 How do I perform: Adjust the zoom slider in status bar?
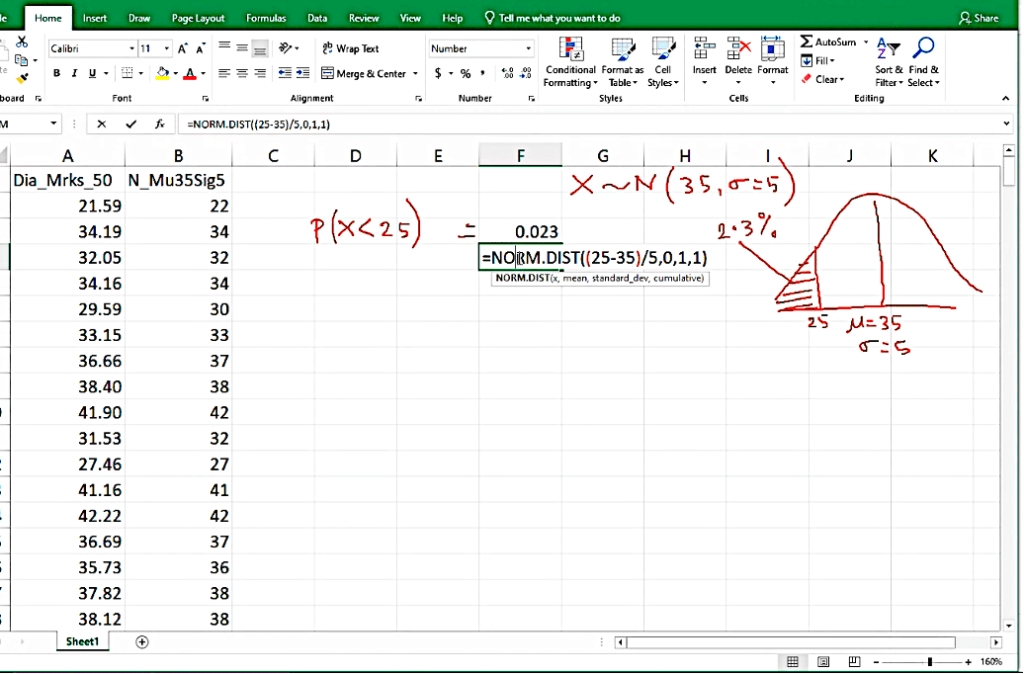930,662
